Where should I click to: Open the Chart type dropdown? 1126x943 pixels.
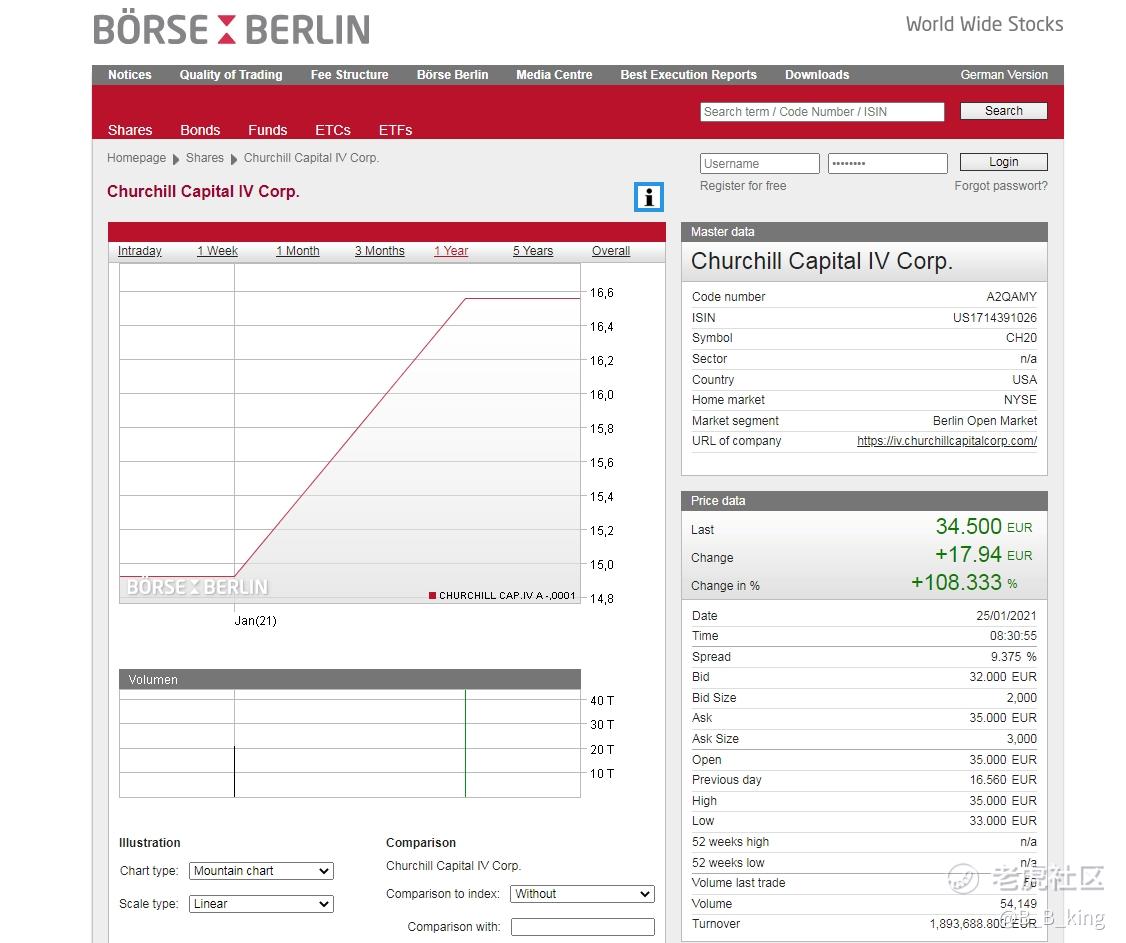(261, 870)
